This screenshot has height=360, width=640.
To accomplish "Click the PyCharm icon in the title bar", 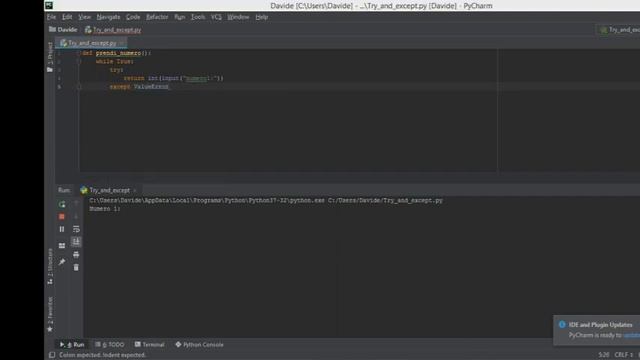I will click(49, 5).
